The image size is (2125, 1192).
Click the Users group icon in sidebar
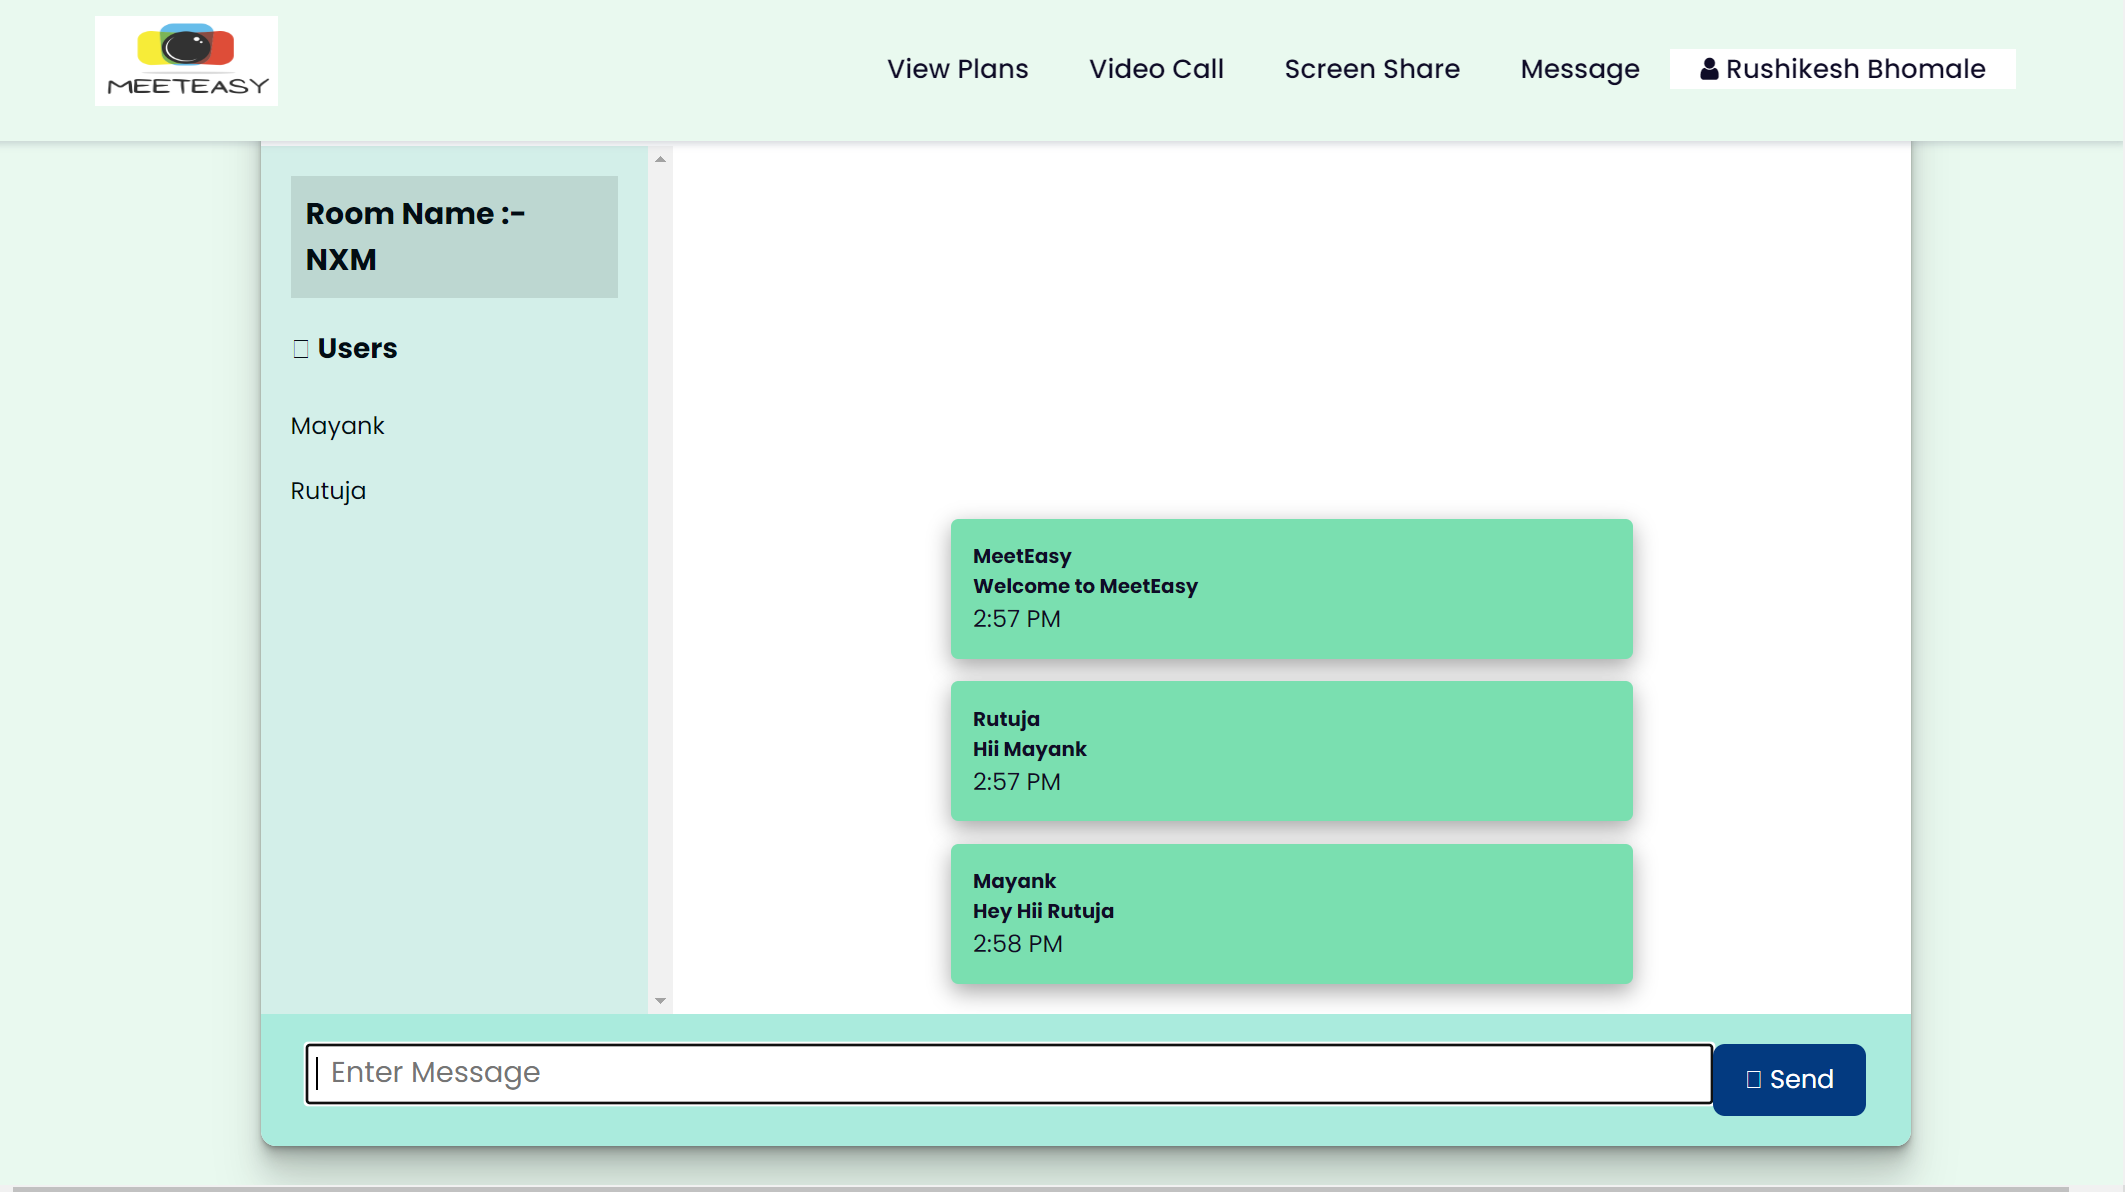pyautogui.click(x=299, y=347)
